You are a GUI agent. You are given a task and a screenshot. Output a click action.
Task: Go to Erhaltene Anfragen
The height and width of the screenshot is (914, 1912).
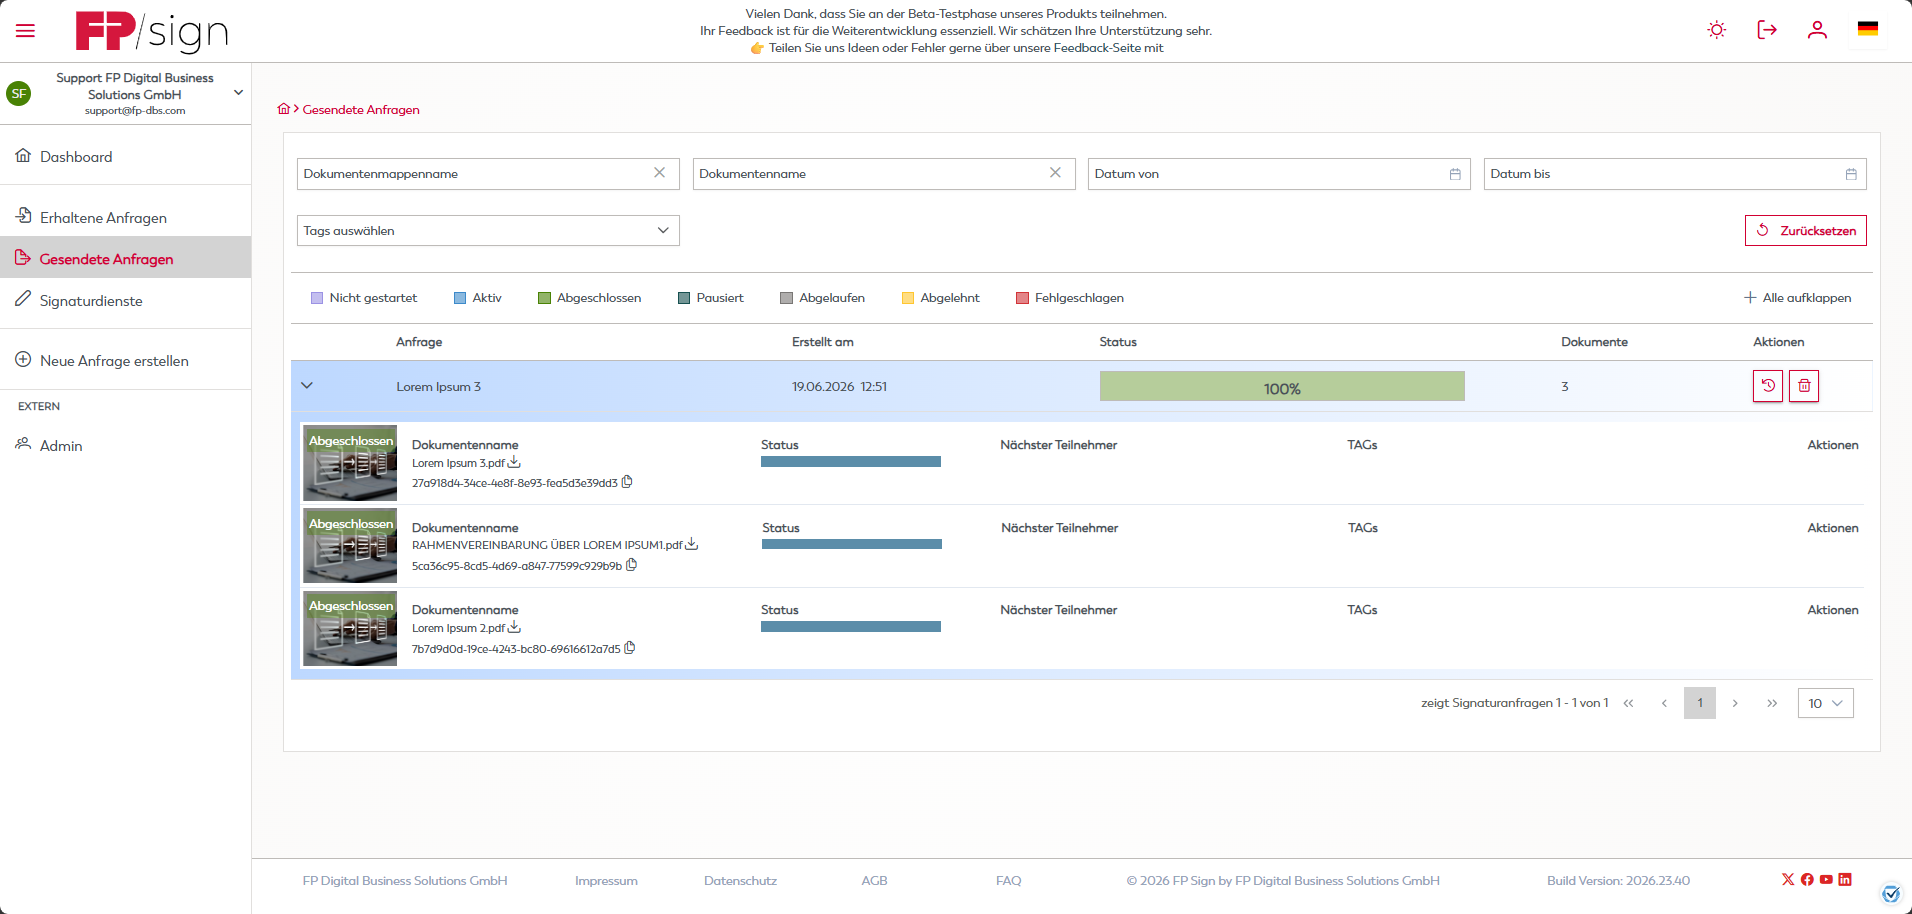[x=103, y=218]
